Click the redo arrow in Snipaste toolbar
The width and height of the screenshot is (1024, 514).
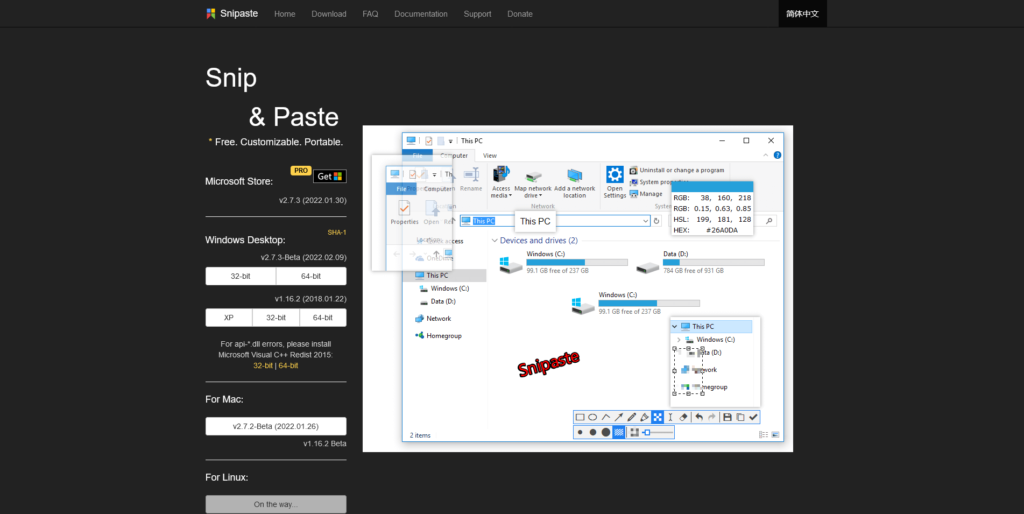[x=712, y=417]
